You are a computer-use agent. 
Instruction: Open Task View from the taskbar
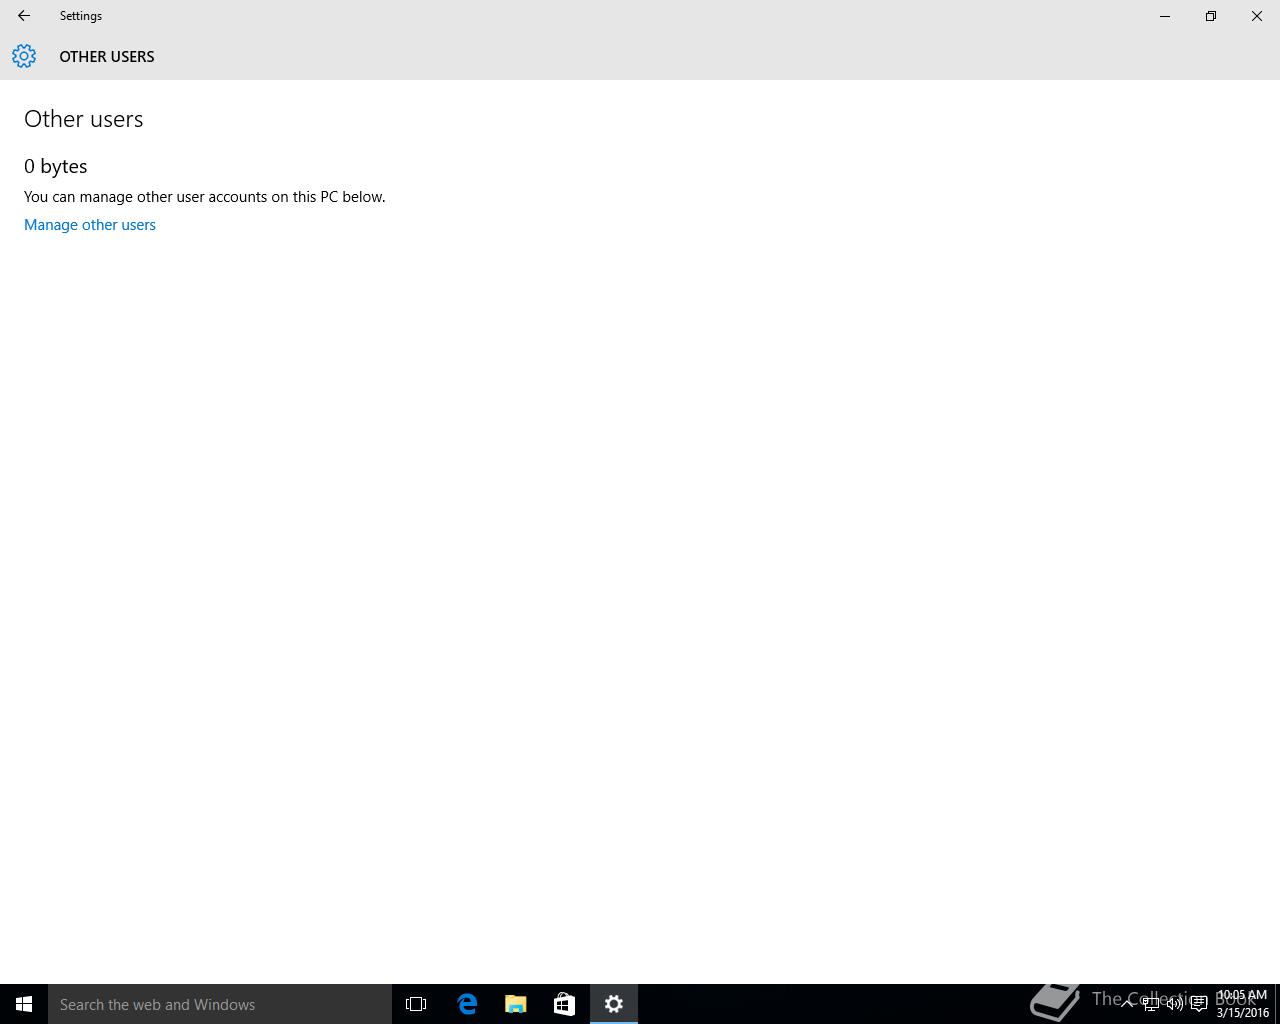pyautogui.click(x=416, y=1004)
